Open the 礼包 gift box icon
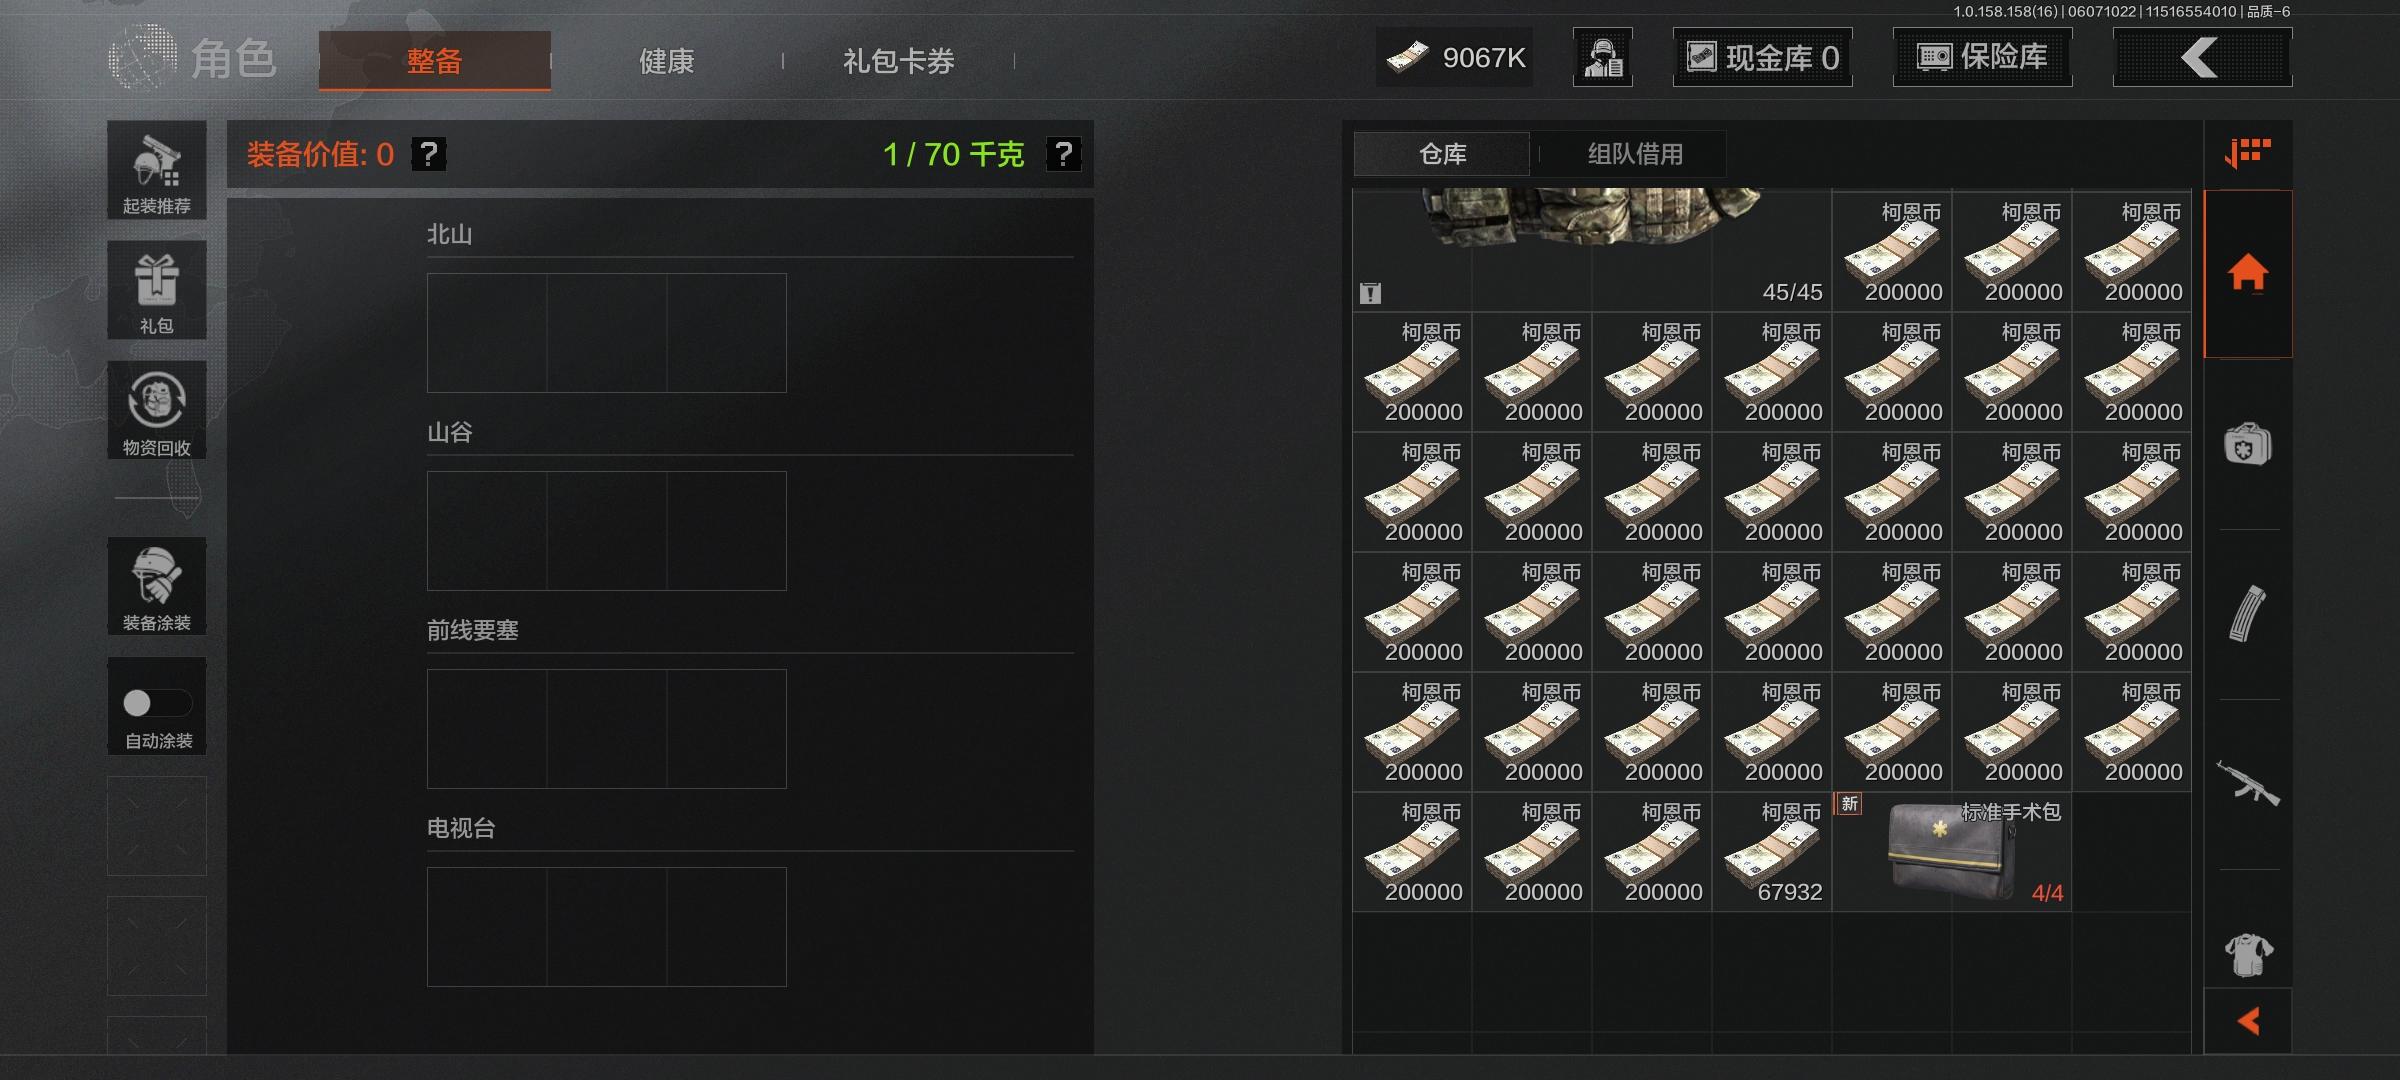 pos(157,290)
